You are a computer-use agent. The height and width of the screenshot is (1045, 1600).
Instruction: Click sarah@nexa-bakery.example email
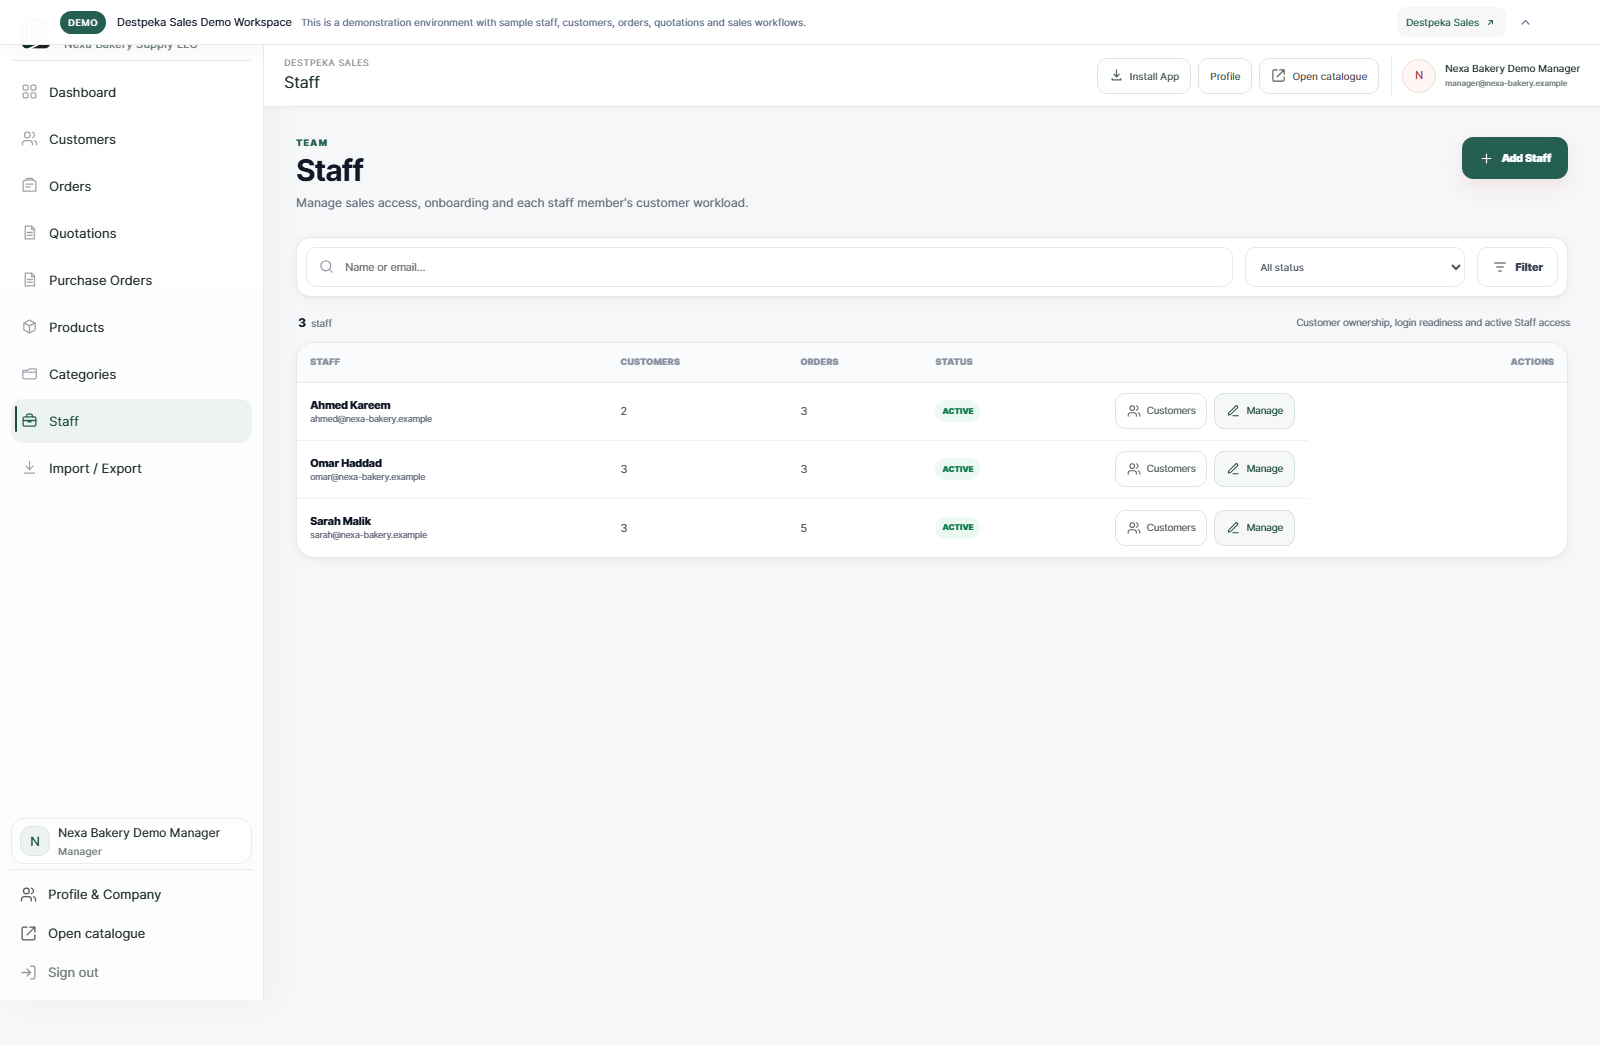(368, 535)
